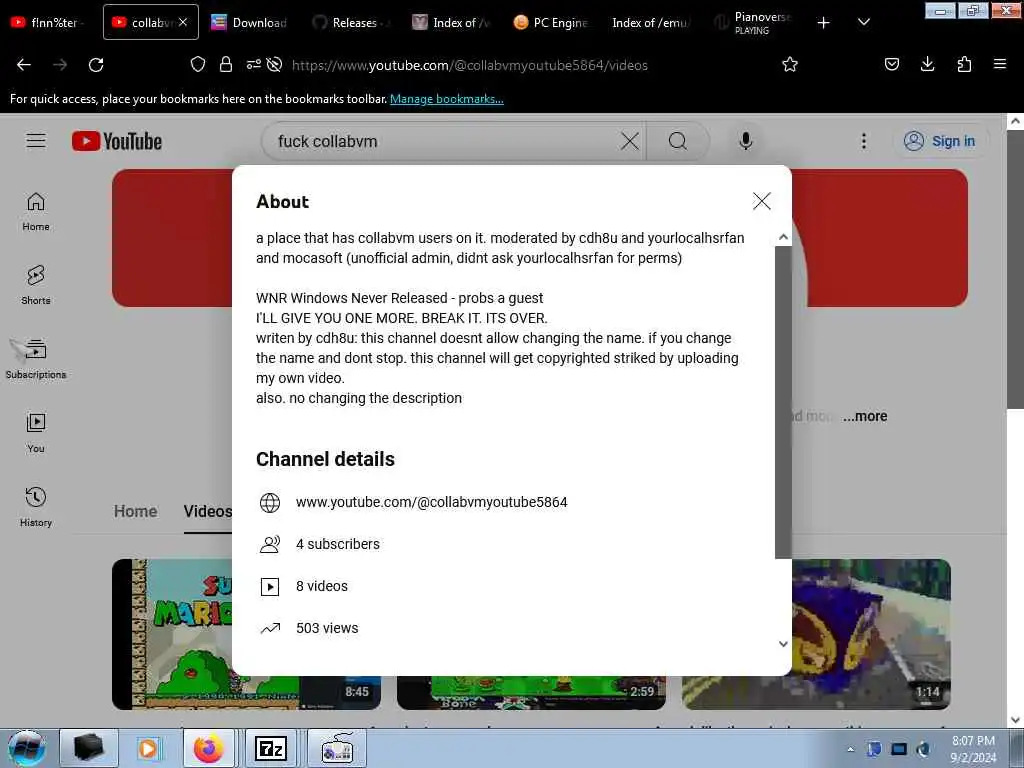Screen dimensions: 1024x768
Task: Open the media player taskbar icon
Action: 148,748
